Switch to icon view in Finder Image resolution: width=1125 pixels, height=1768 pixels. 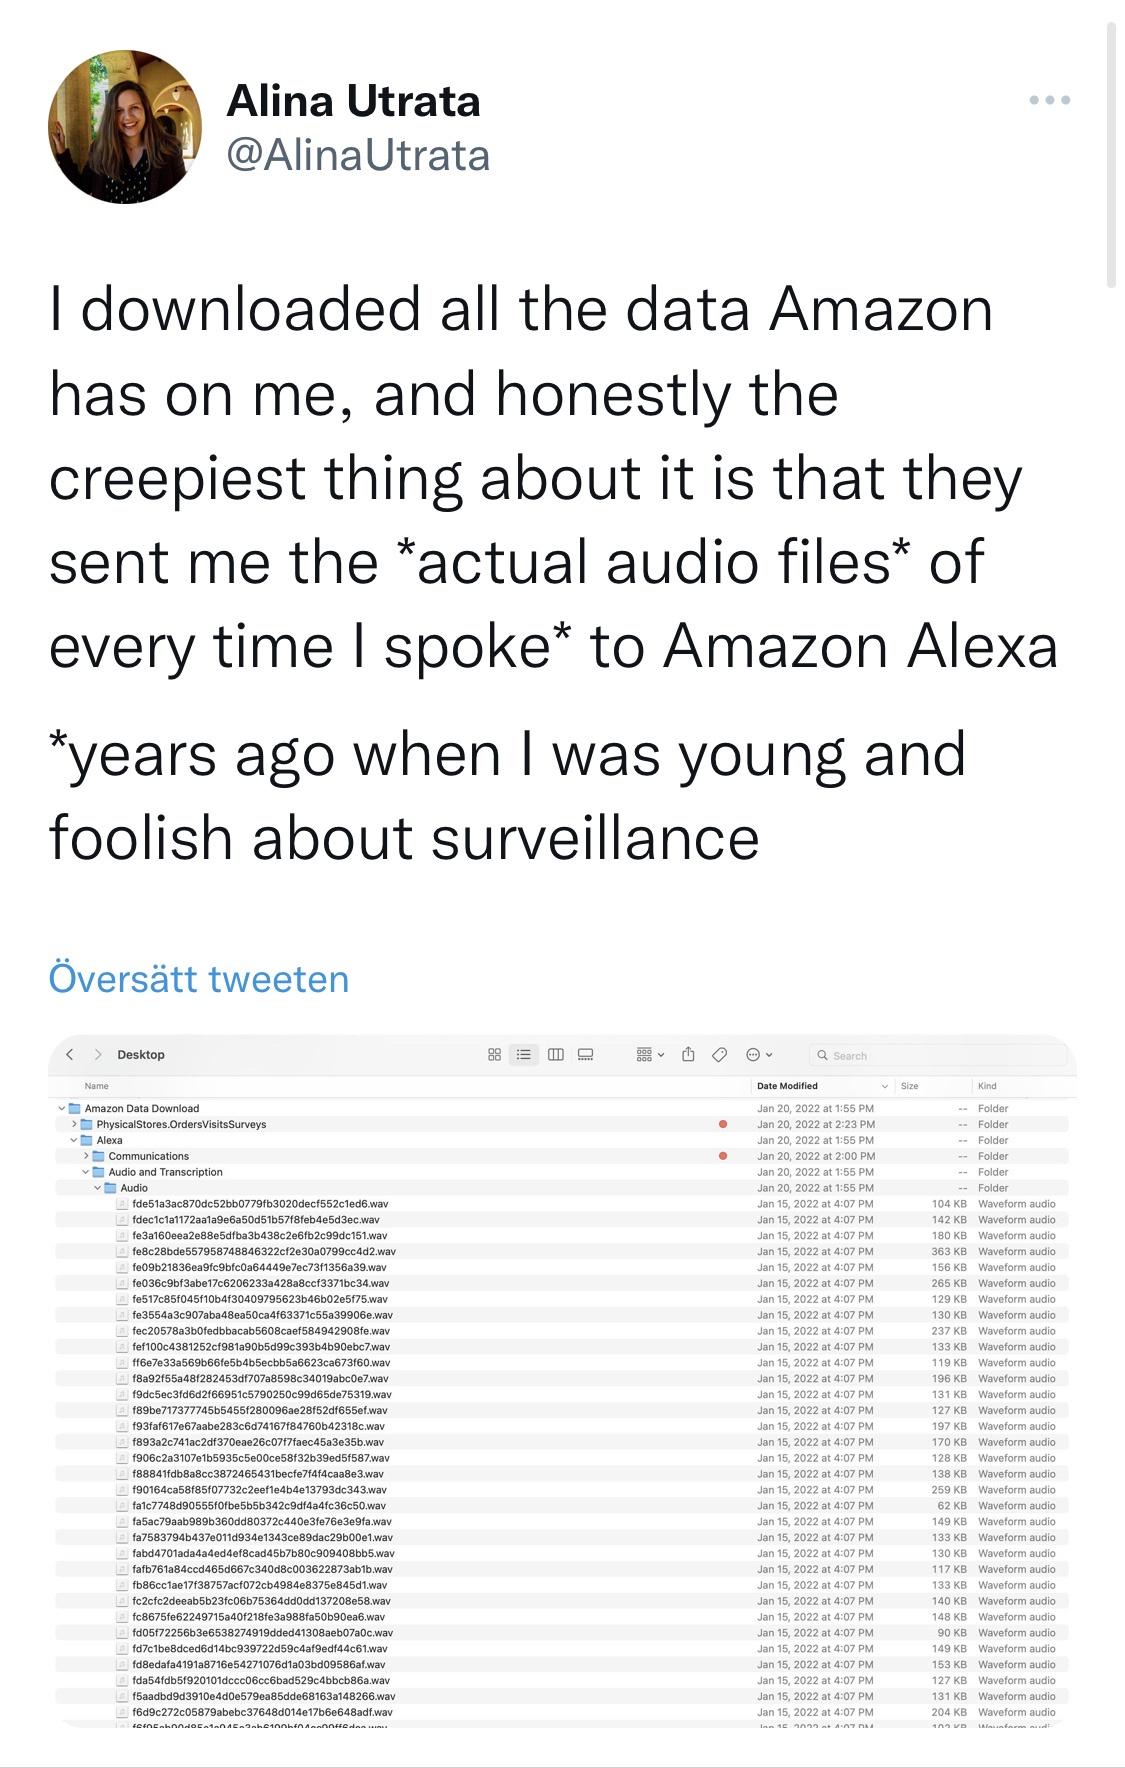coord(494,1054)
